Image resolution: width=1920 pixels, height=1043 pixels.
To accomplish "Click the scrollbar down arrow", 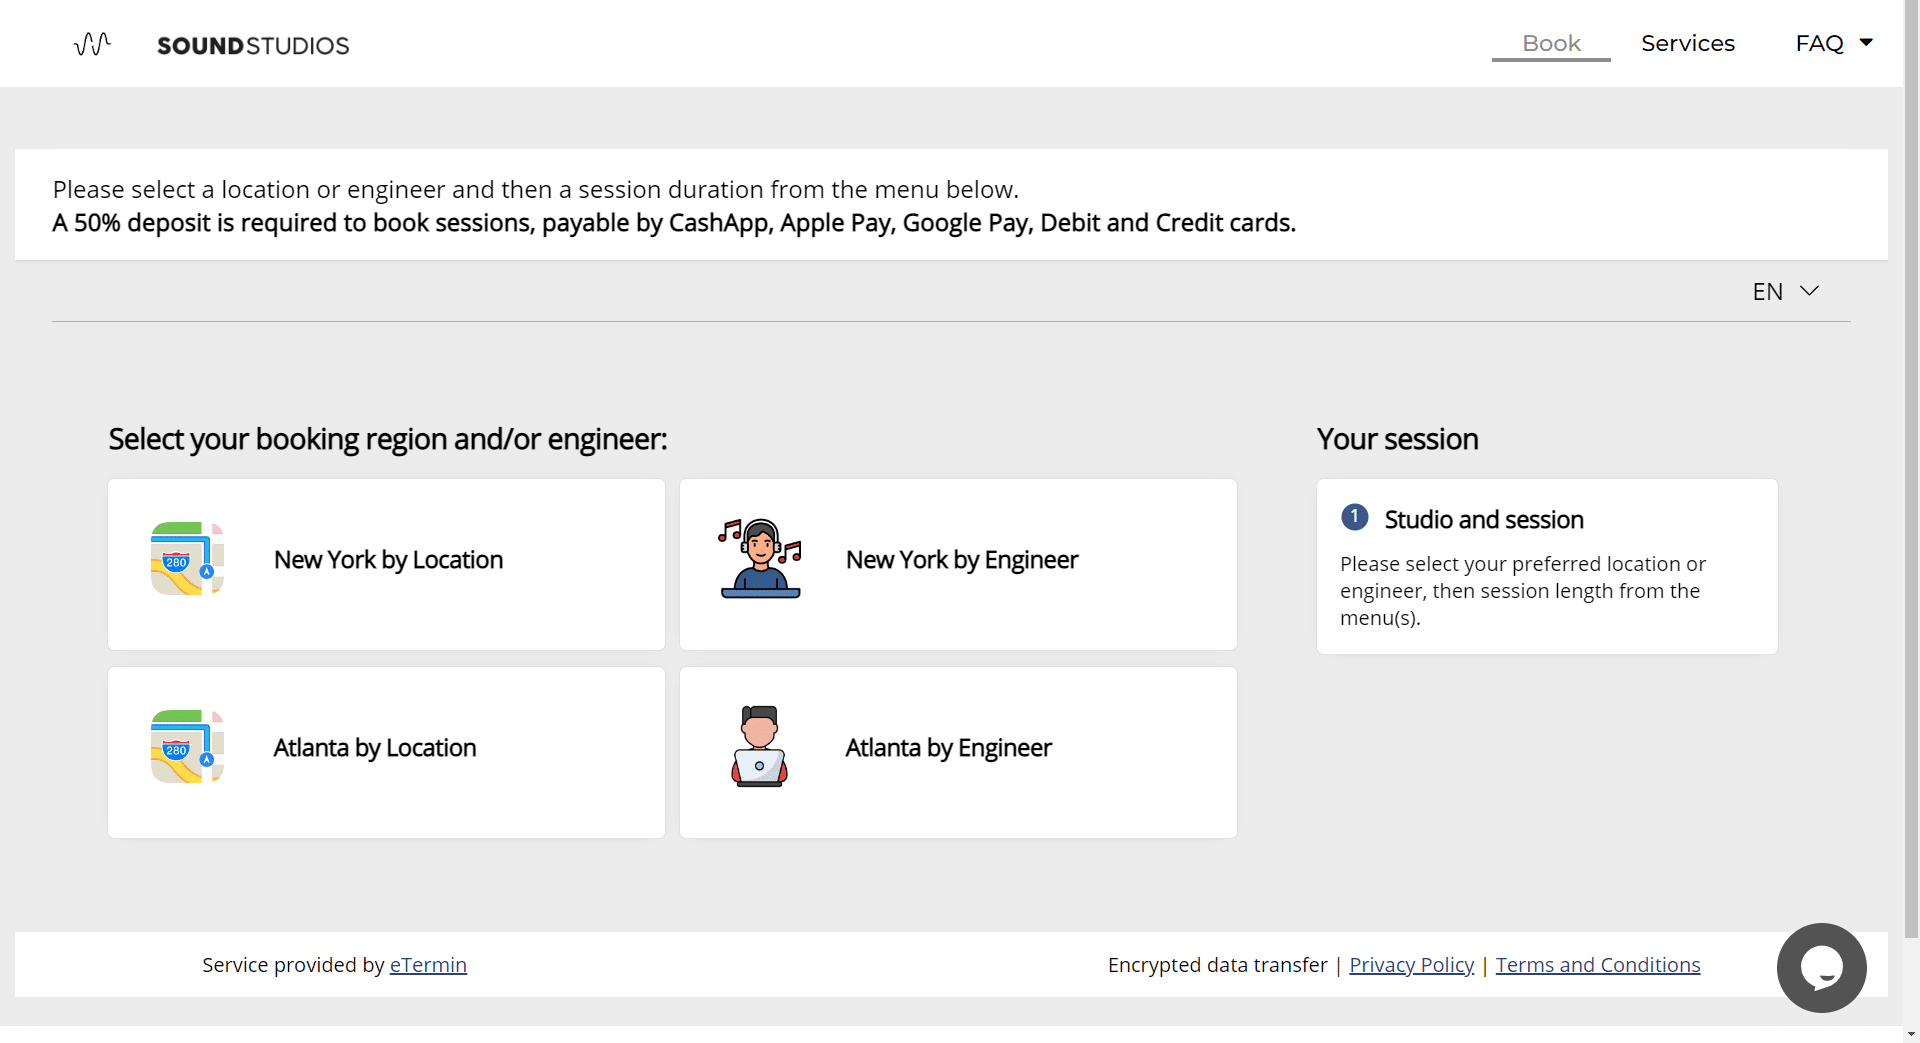I will pos(1911,1034).
